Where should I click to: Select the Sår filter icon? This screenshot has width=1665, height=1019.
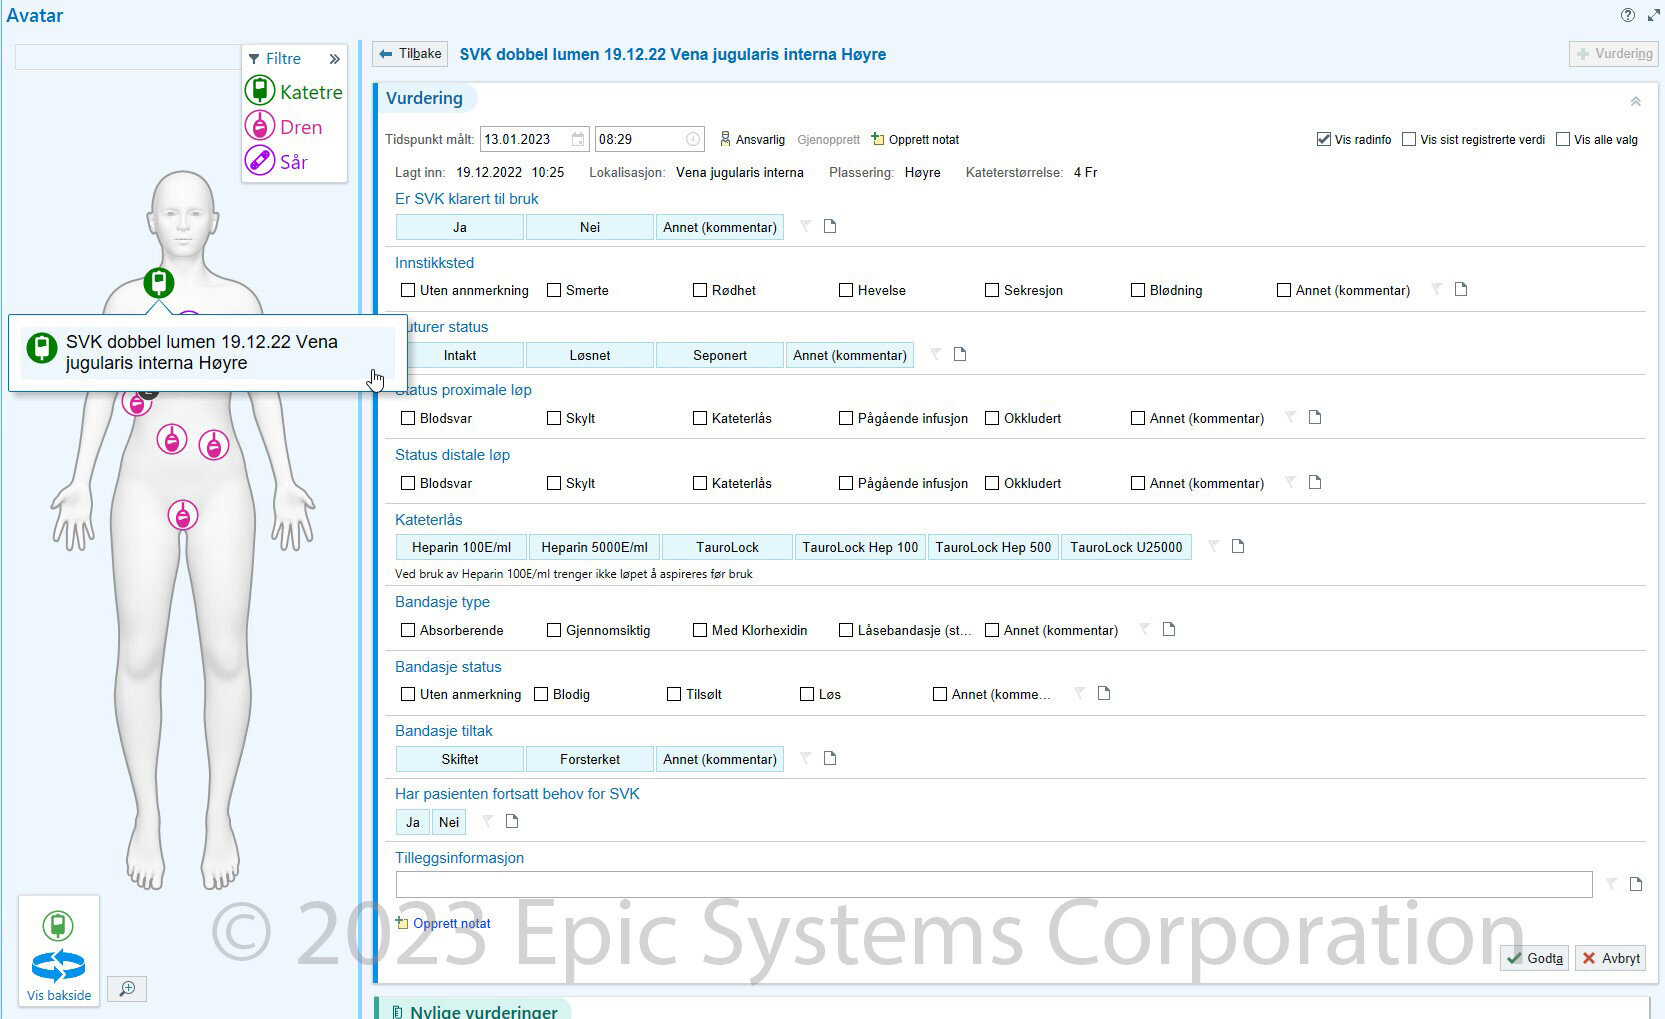[x=260, y=161]
